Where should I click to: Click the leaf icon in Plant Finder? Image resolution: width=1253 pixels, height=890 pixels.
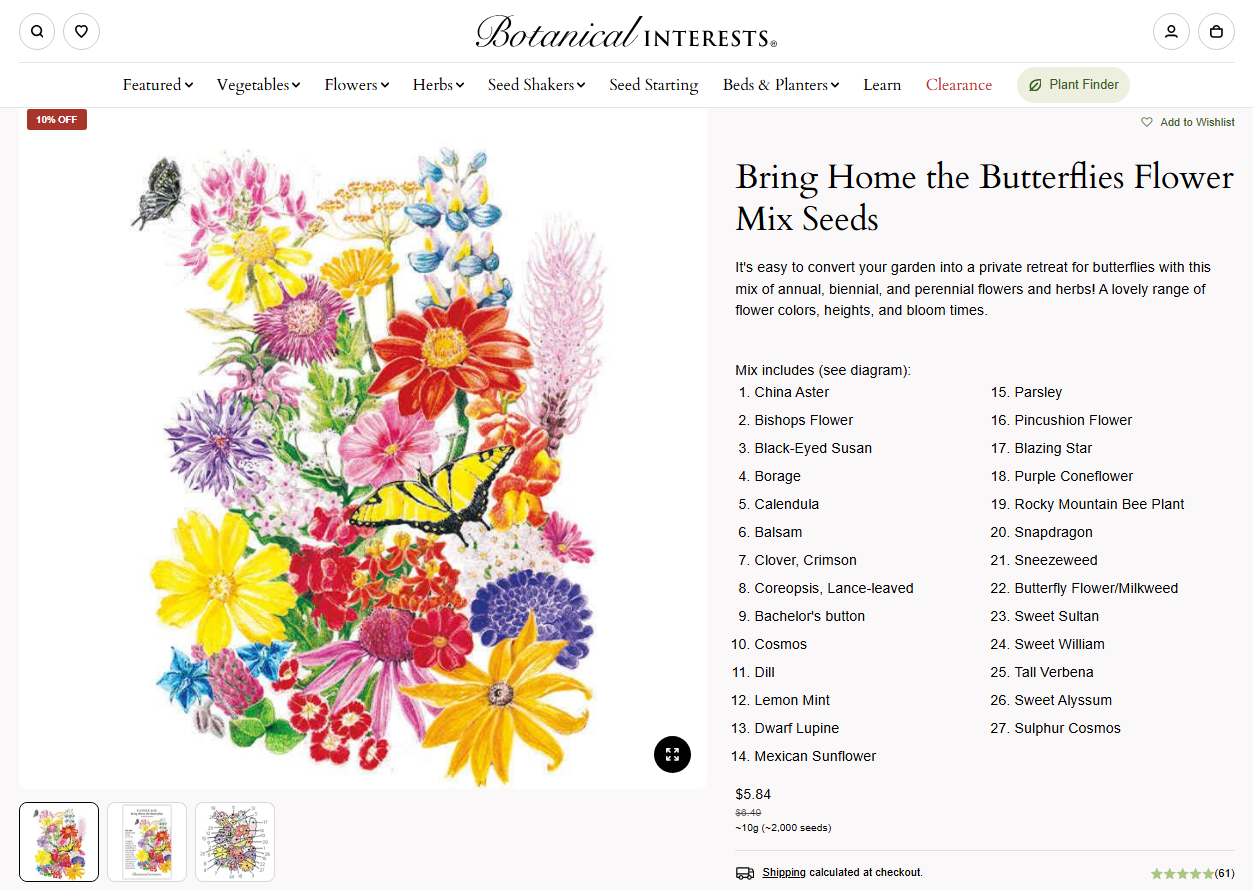click(x=1035, y=85)
